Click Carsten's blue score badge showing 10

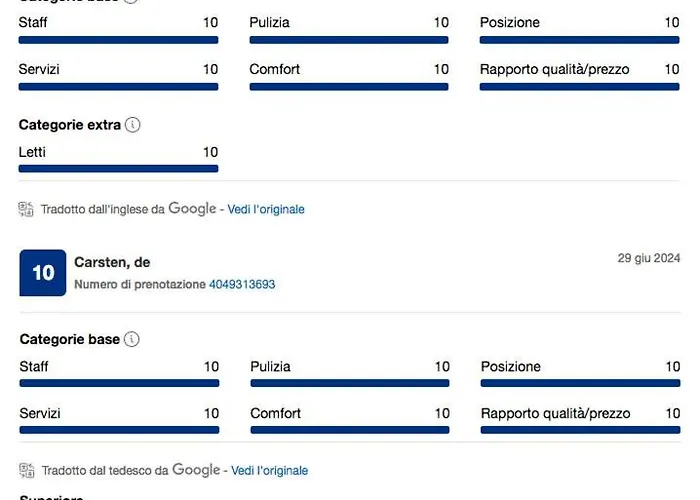43,273
